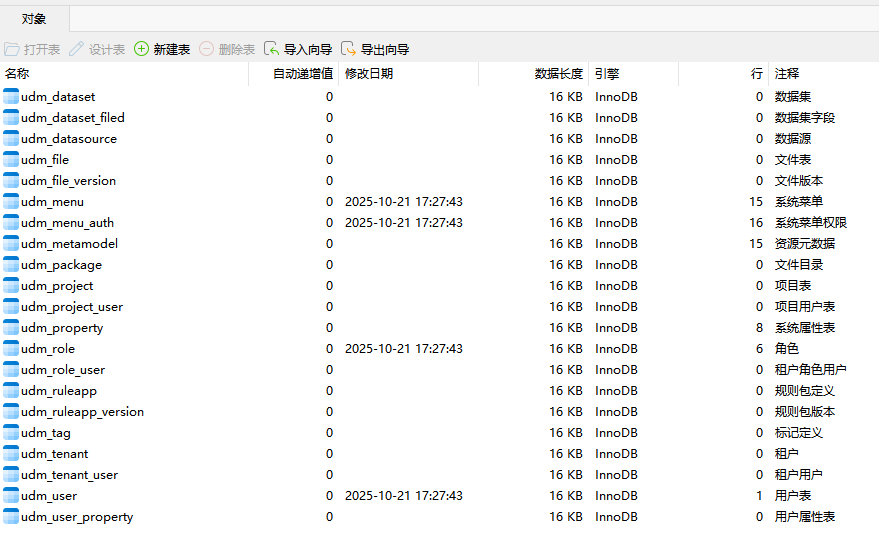Click the 打开表 (Open Table) folder icon
Viewport: 879px width, 537px height.
(12, 49)
